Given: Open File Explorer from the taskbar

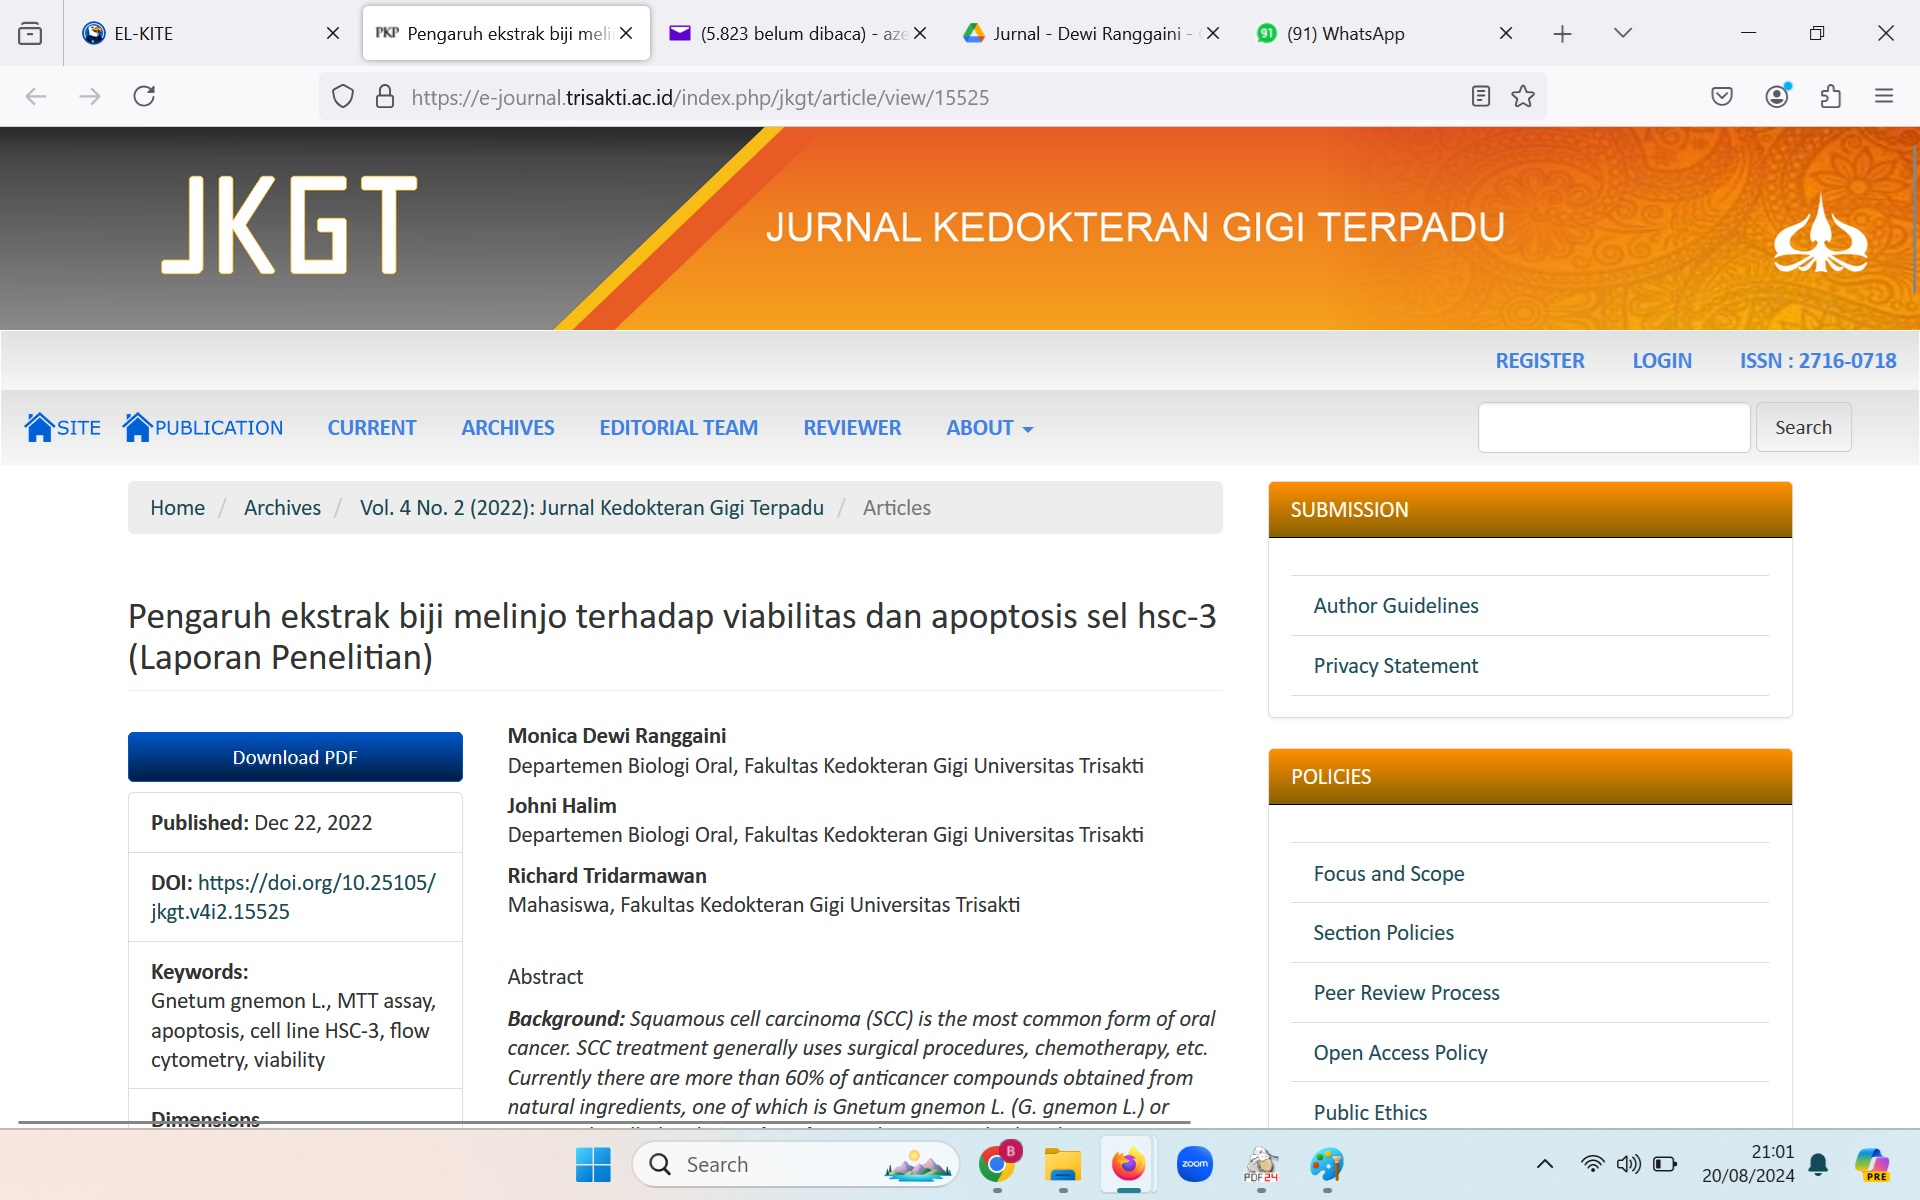Looking at the screenshot, I should 1063,1164.
